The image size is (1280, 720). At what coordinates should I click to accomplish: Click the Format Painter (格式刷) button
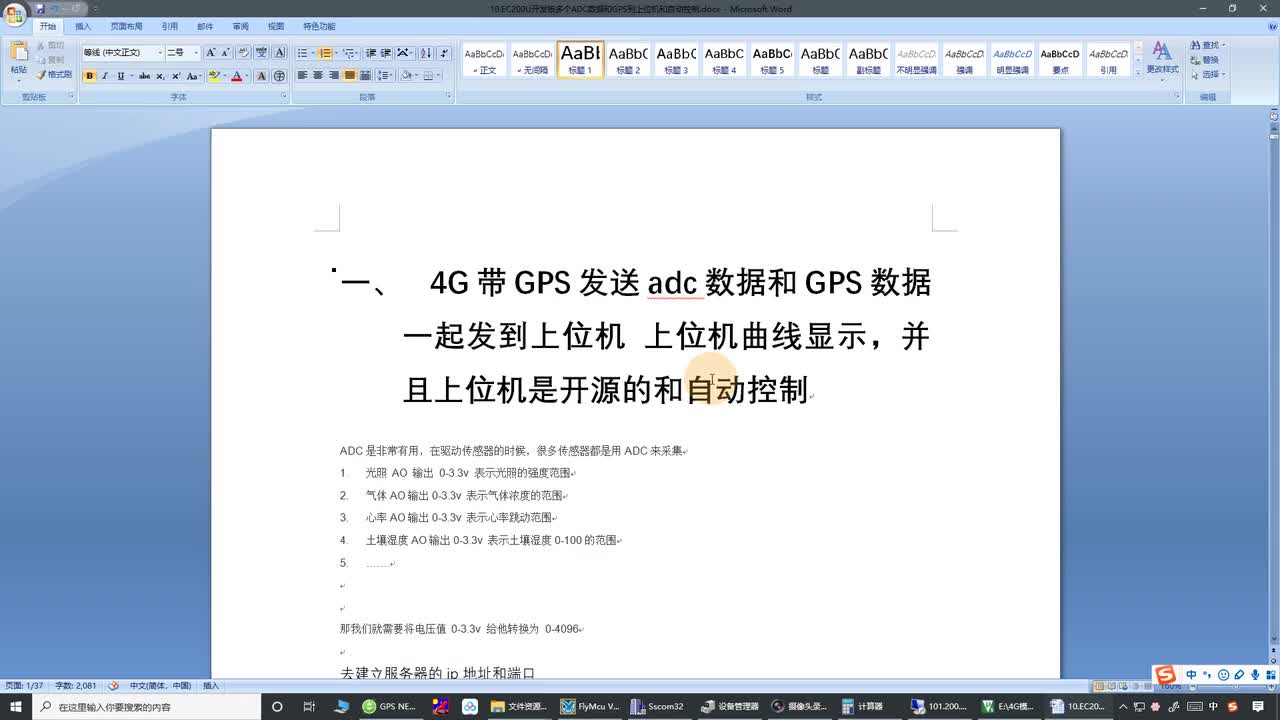54,75
